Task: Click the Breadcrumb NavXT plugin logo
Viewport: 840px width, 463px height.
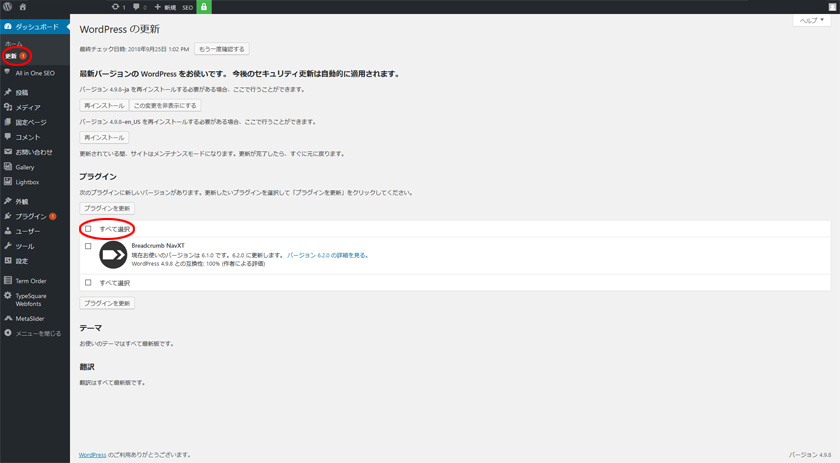Action: click(x=113, y=255)
